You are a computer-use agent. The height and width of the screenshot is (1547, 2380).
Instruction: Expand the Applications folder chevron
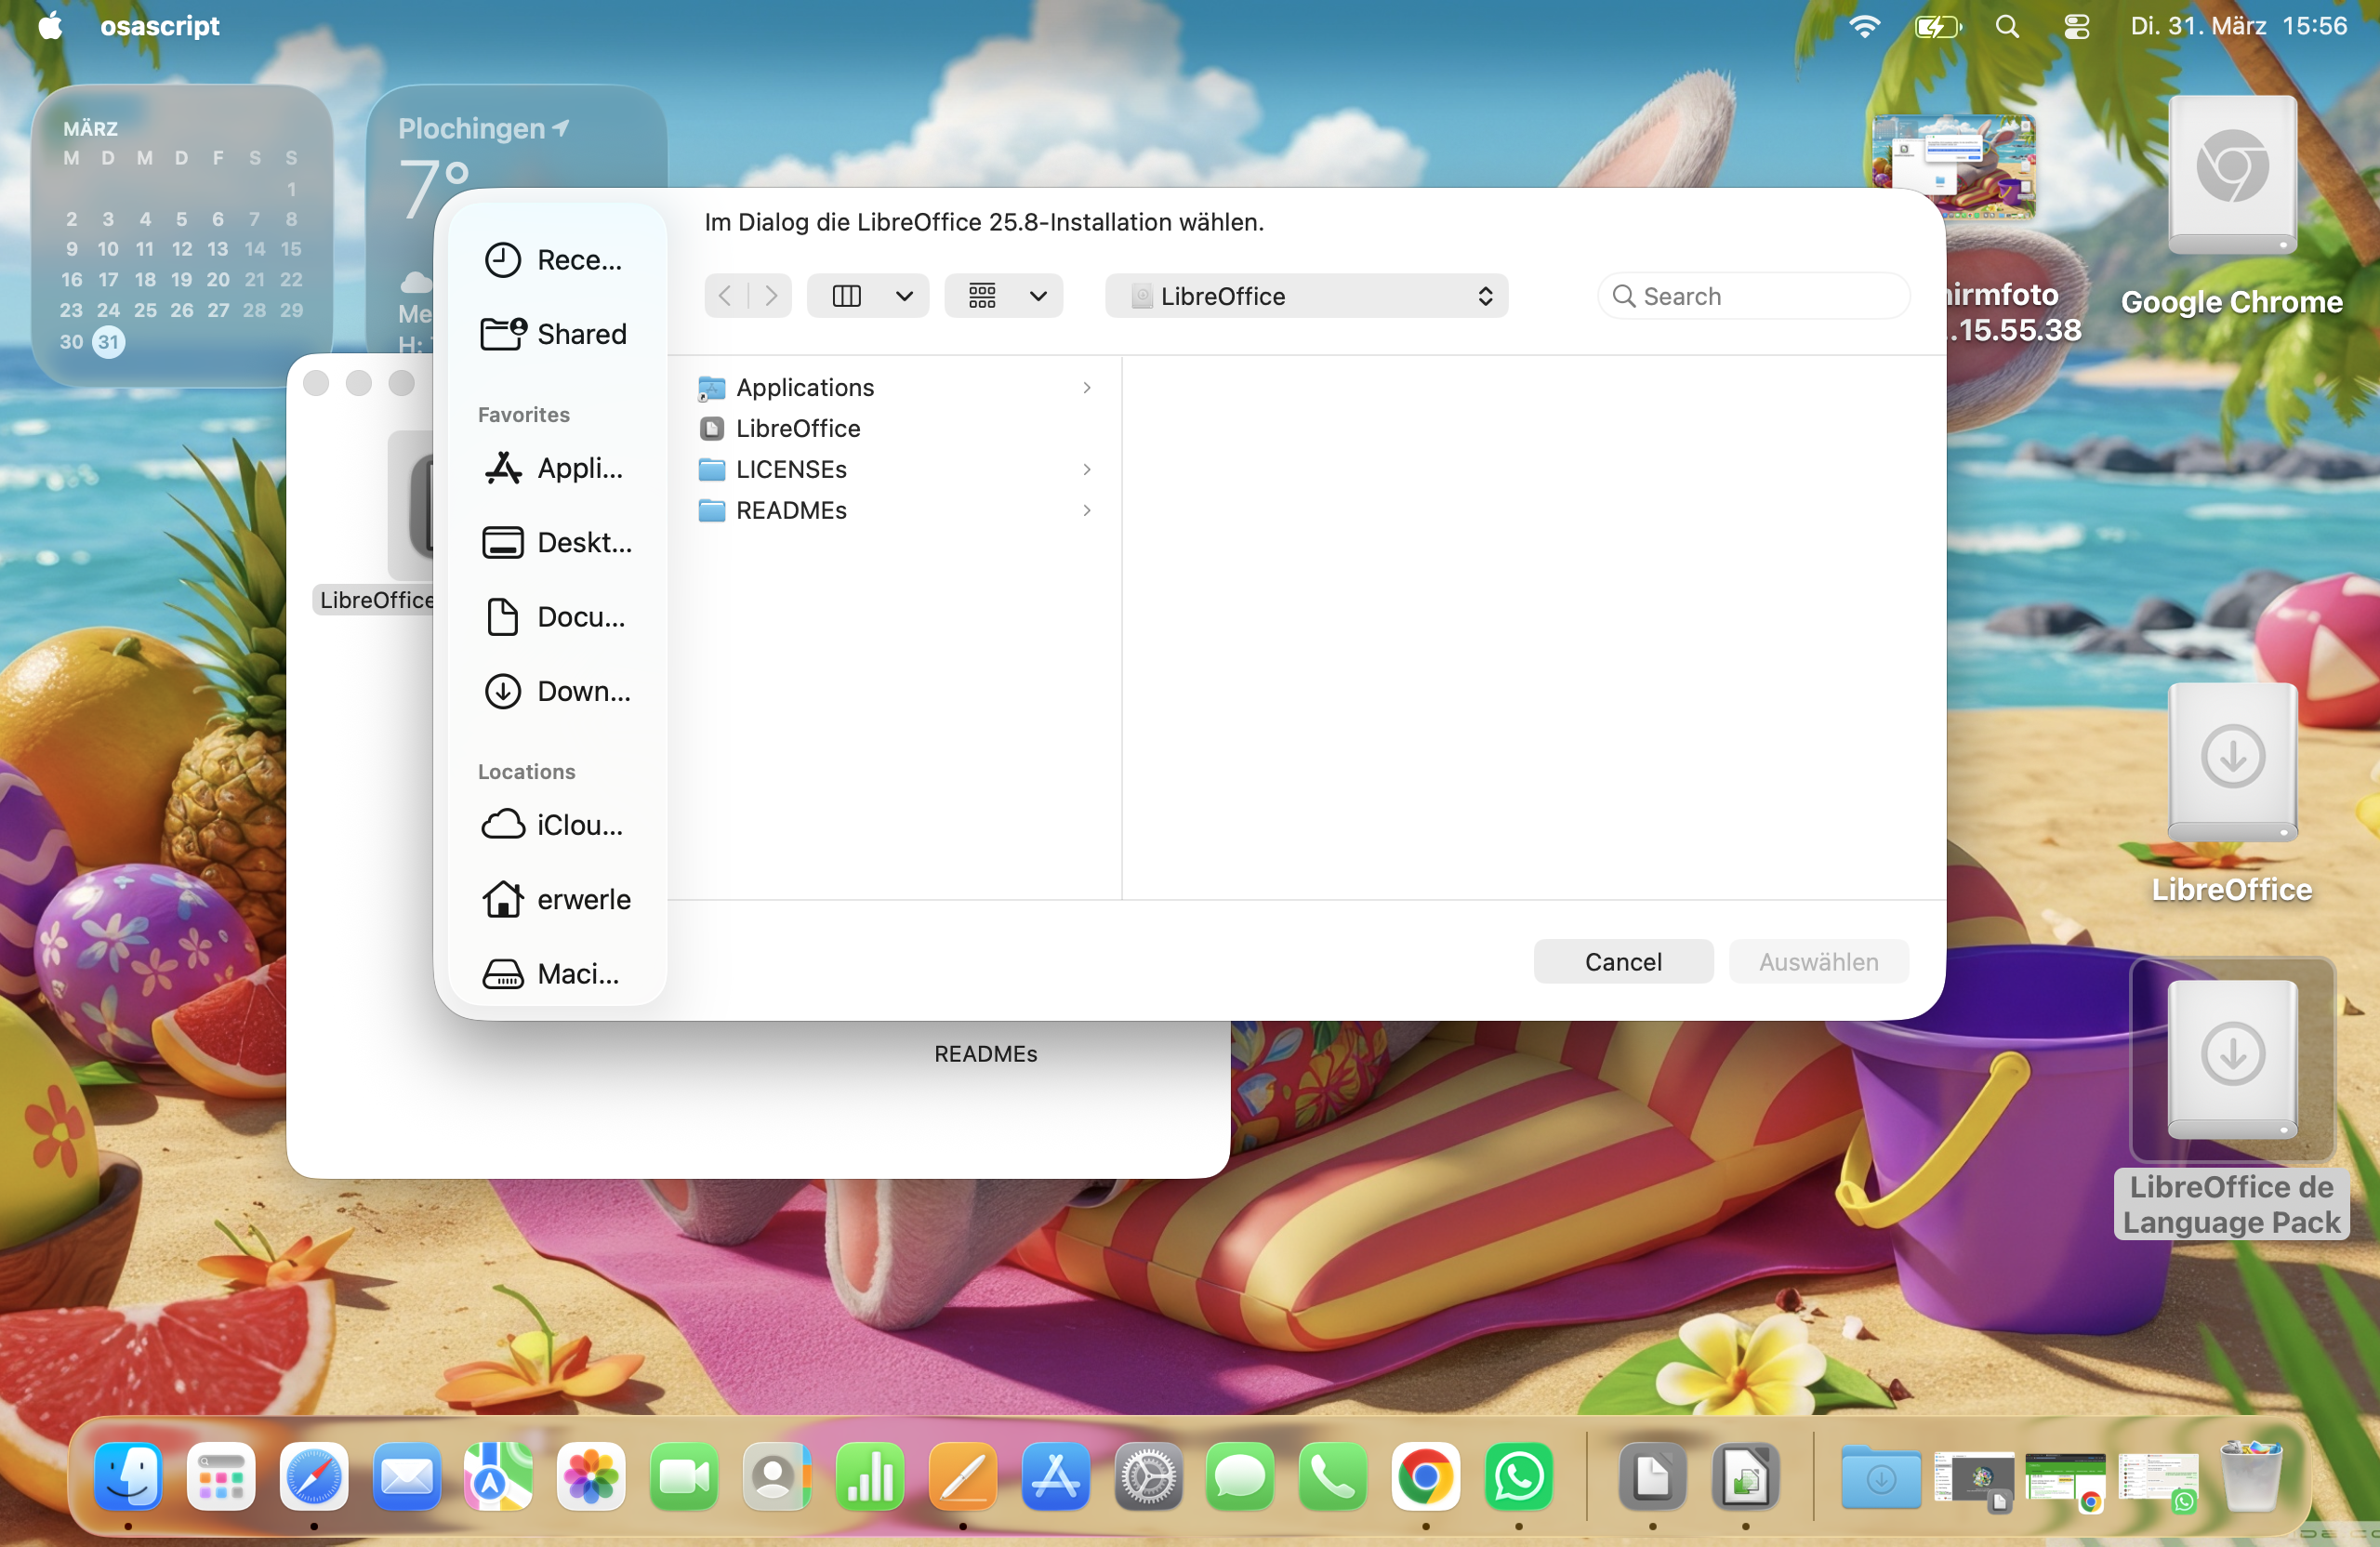pos(1086,387)
